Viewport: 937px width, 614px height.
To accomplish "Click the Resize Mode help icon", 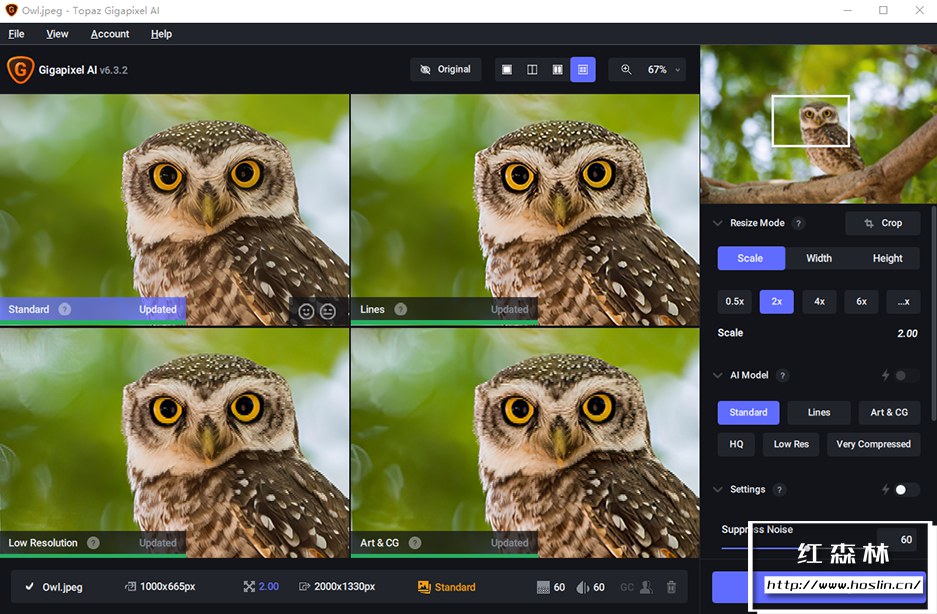I will [798, 223].
